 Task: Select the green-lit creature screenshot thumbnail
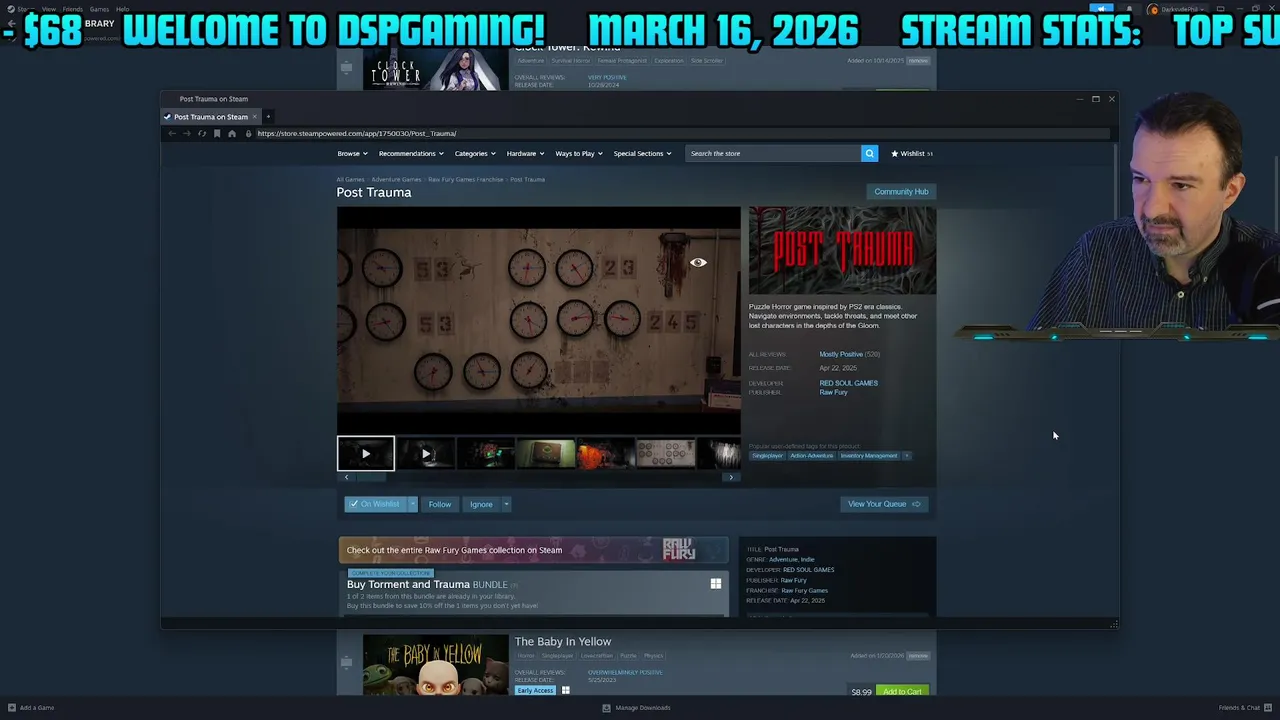coord(486,454)
